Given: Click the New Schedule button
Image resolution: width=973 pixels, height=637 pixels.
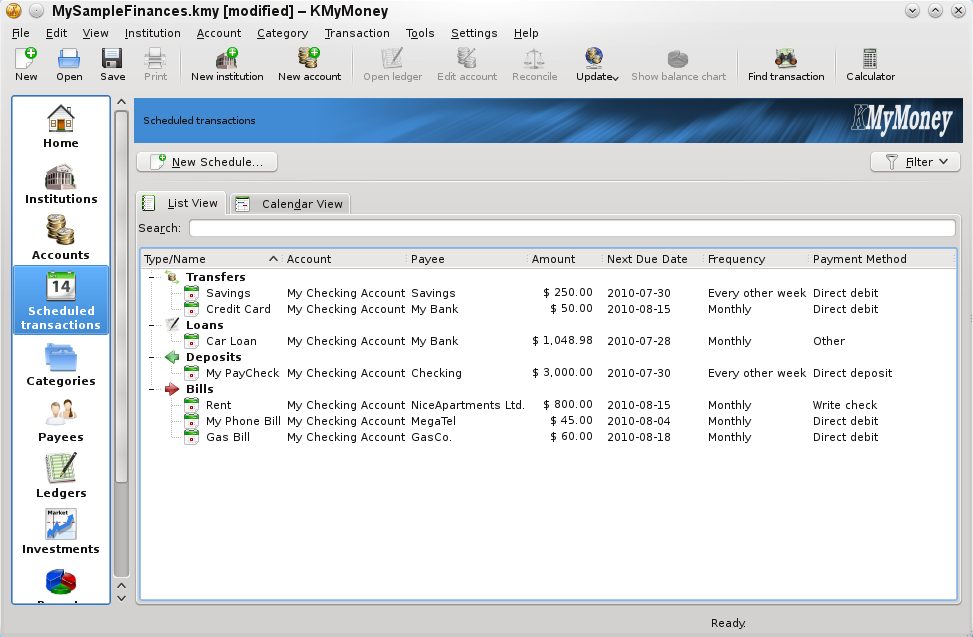Looking at the screenshot, I should pos(207,161).
